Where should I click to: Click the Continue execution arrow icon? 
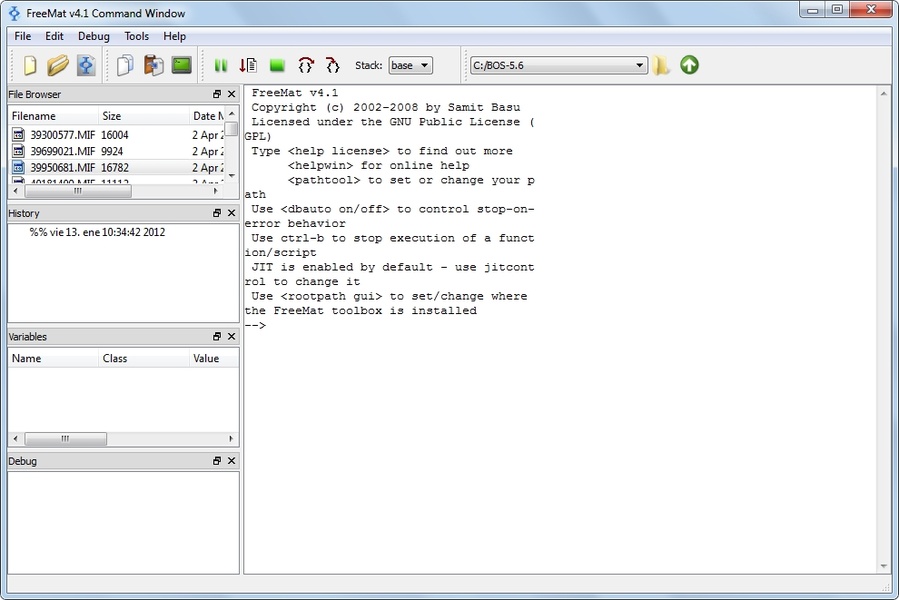coord(248,65)
